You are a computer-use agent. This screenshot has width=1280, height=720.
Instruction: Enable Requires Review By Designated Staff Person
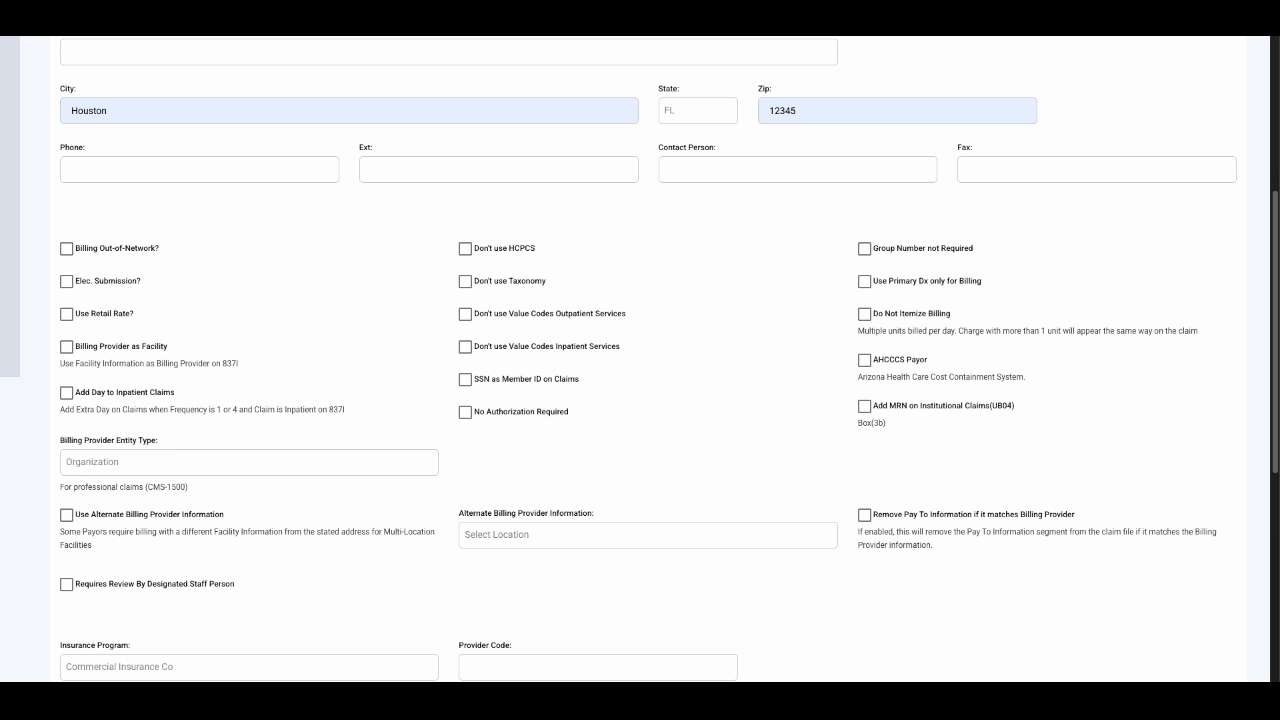[66, 584]
